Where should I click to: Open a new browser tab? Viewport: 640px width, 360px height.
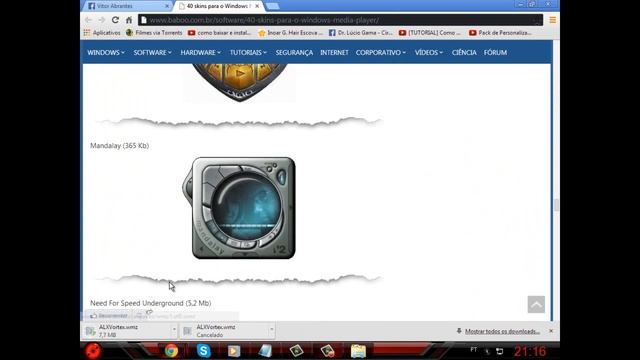(x=272, y=6)
